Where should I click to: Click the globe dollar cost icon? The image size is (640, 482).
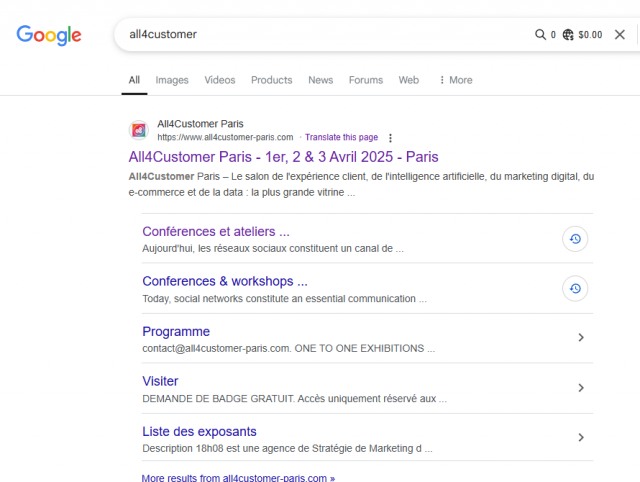[x=568, y=35]
